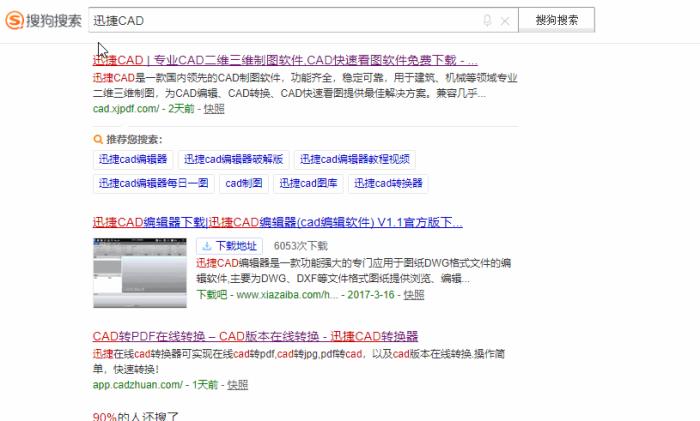Open 快照 snapshot of cad.xjpdf.com result
Screen dimensions: 700x421
[x=214, y=109]
